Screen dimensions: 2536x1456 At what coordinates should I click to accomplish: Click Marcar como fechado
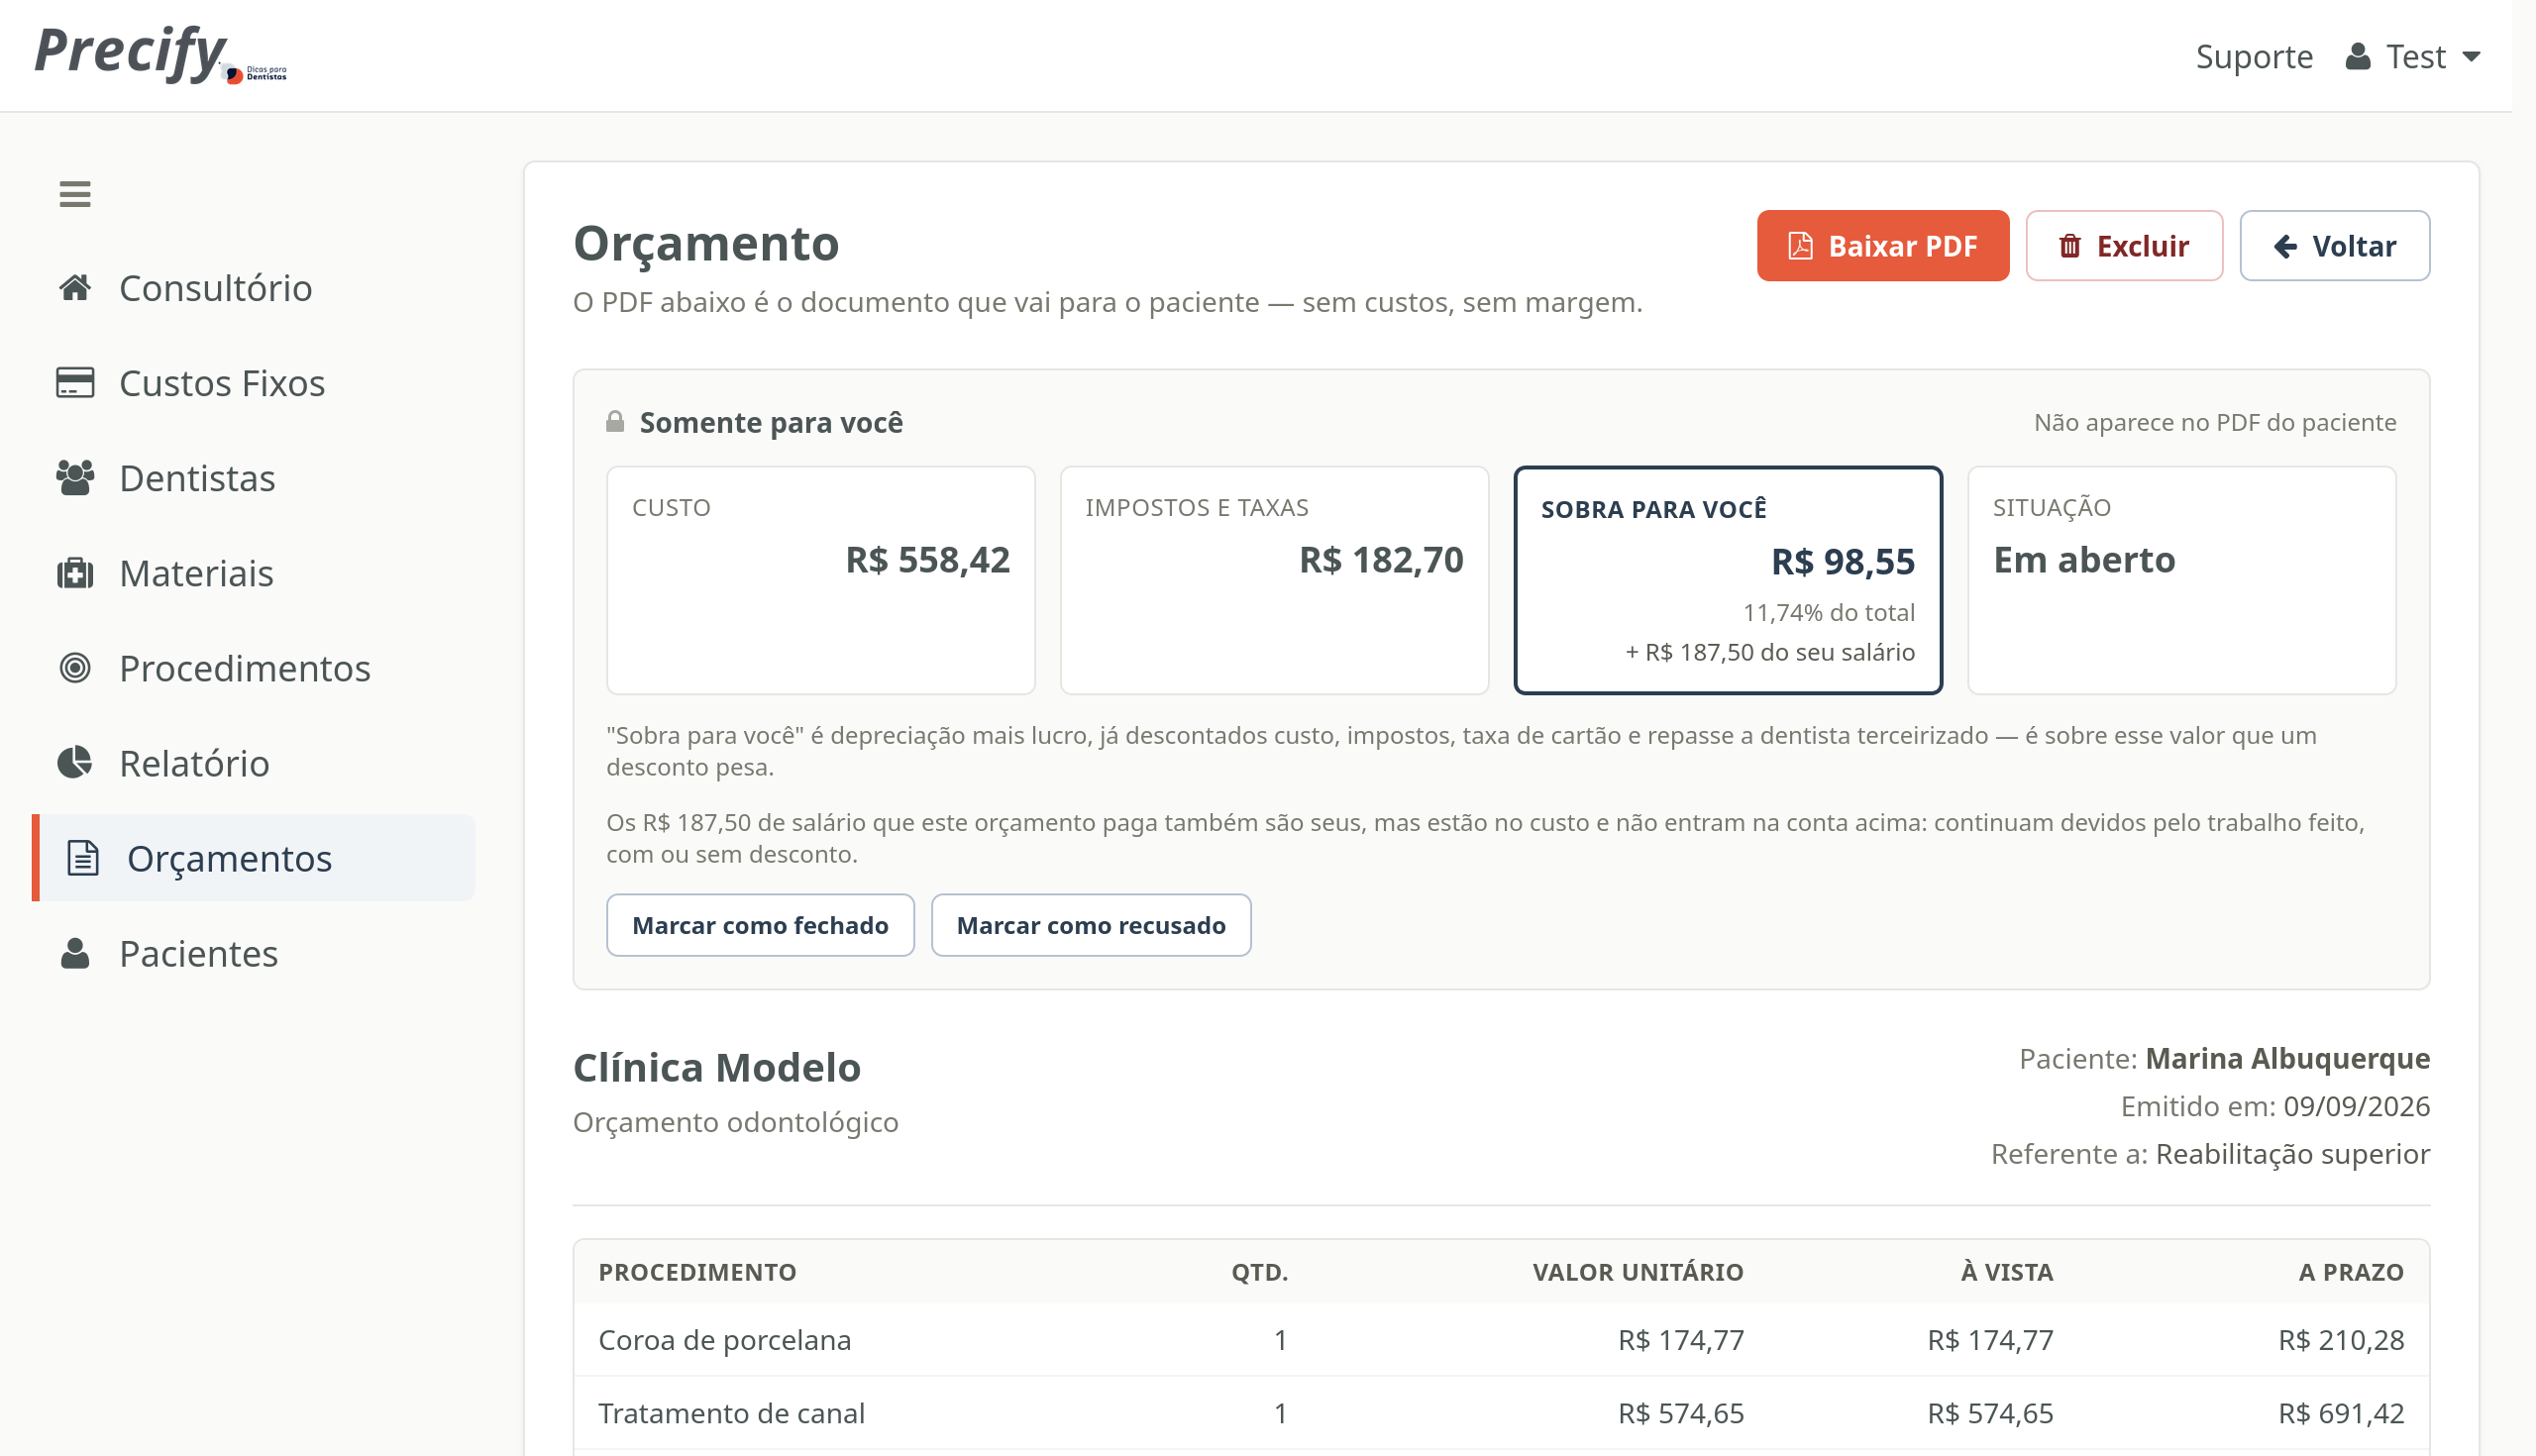pos(760,925)
